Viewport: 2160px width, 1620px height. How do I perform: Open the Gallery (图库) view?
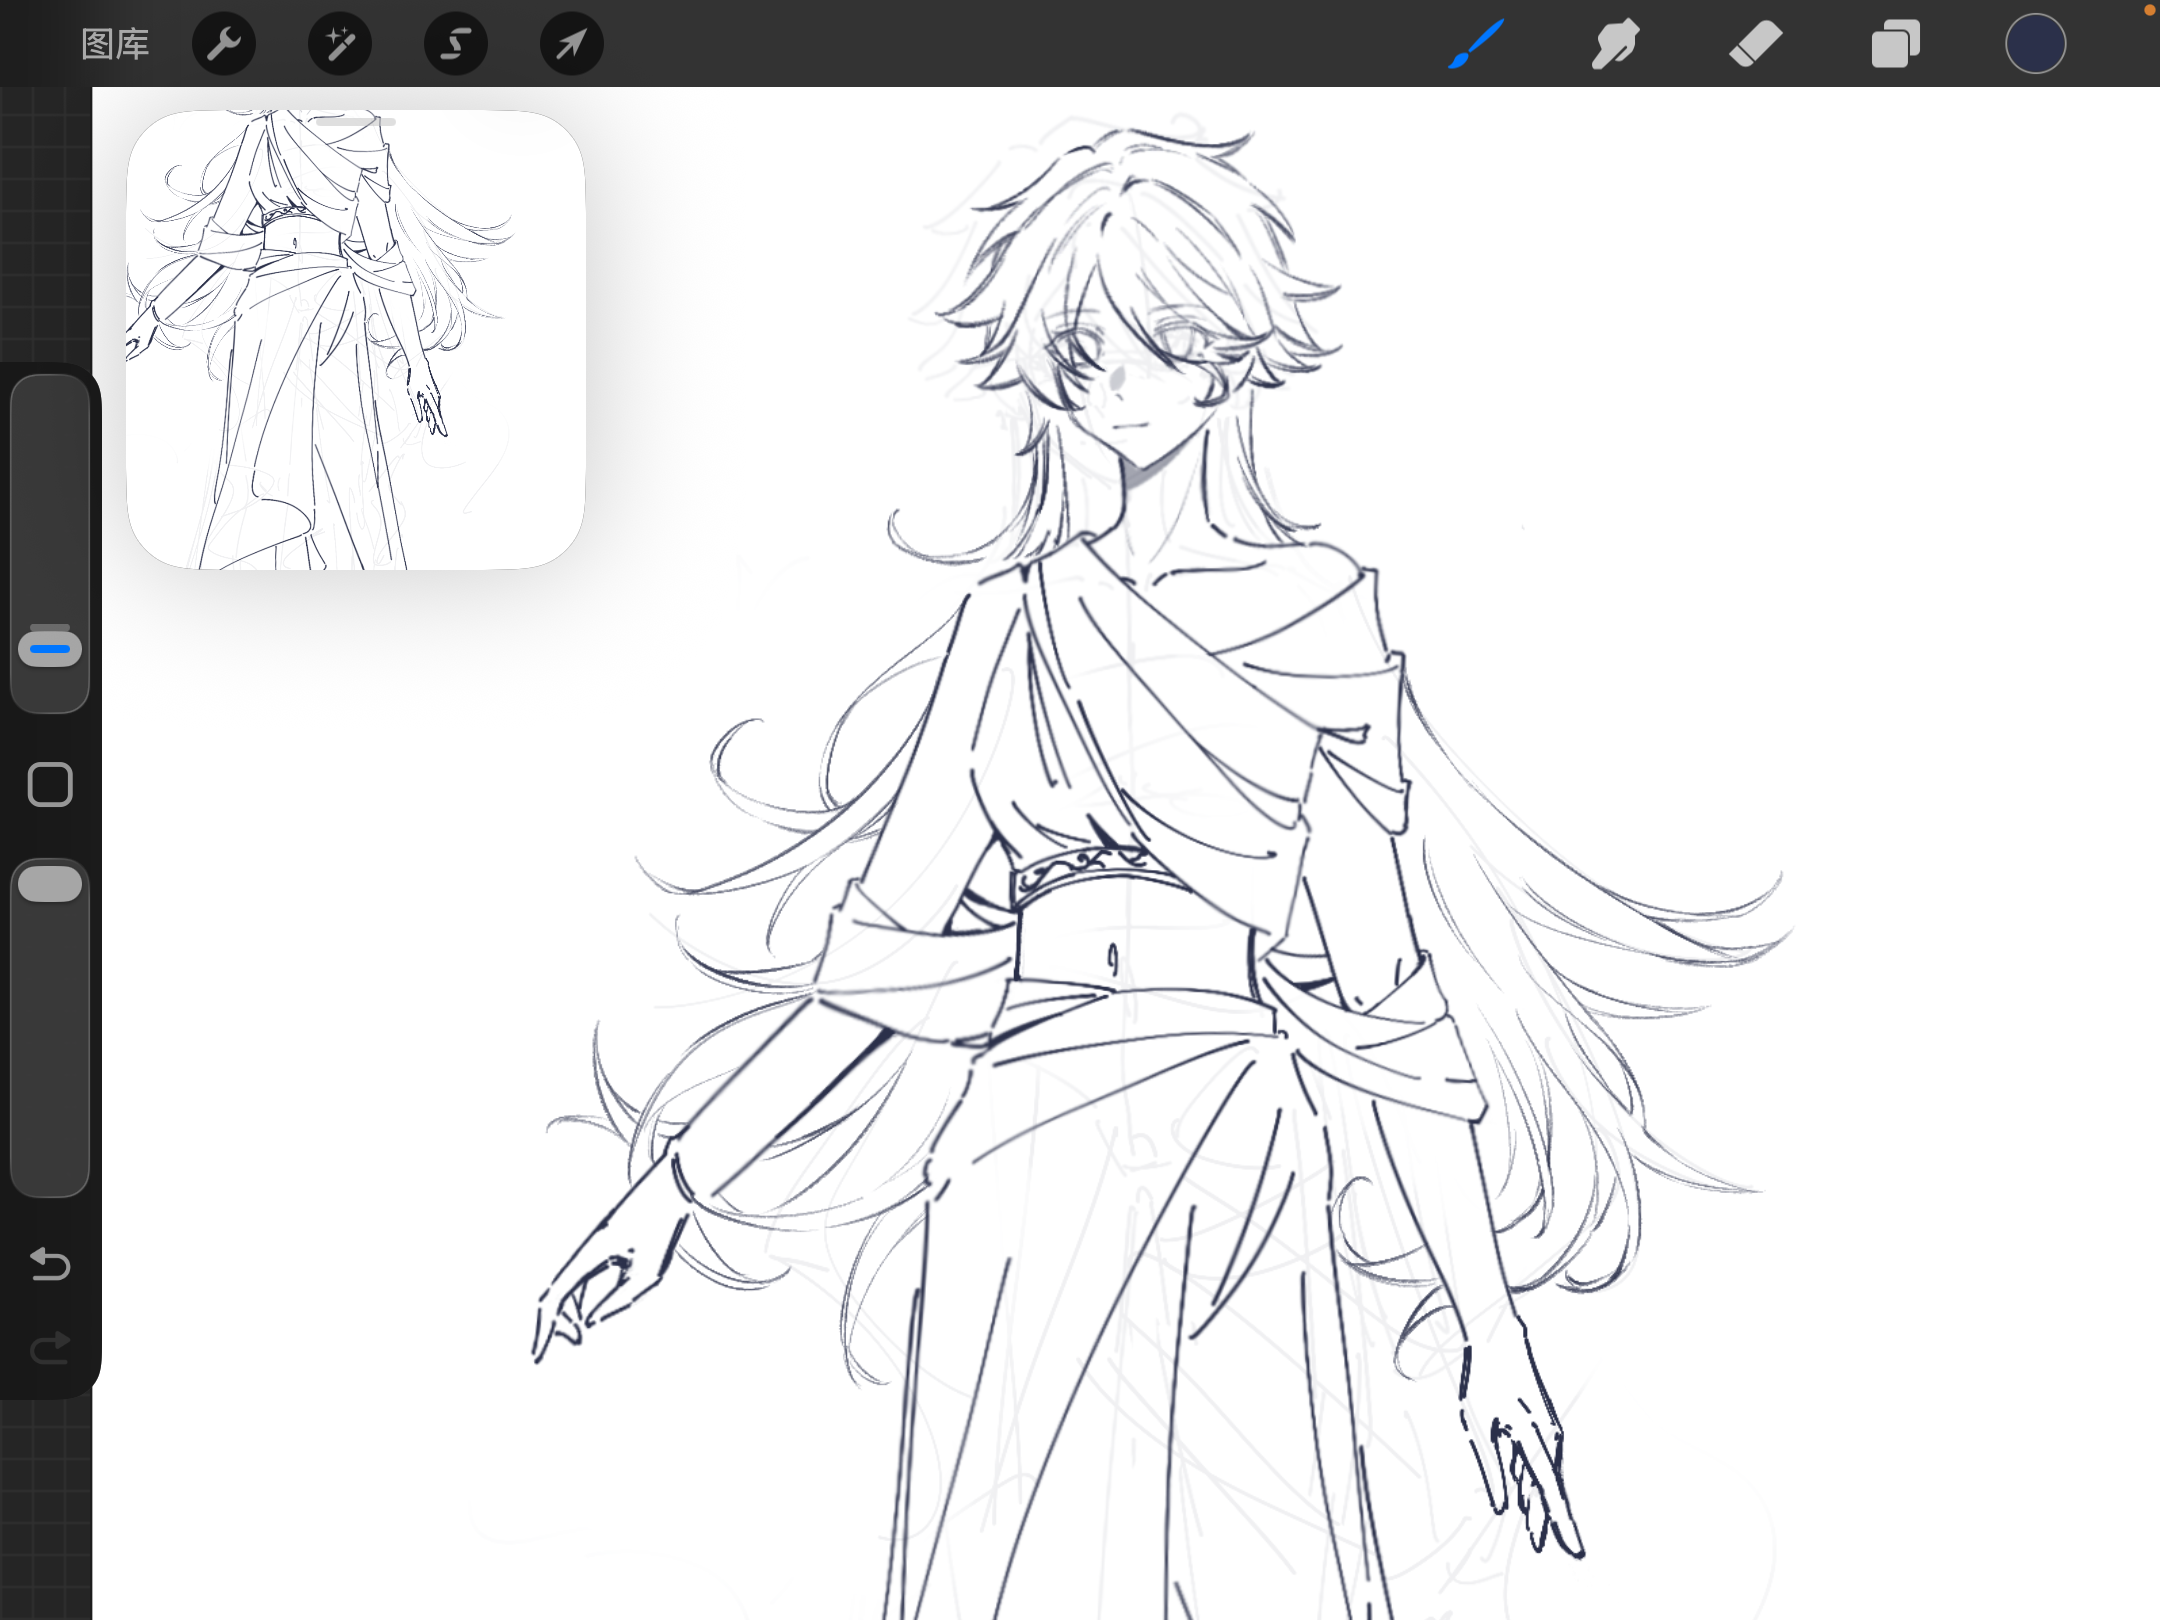pos(115,44)
